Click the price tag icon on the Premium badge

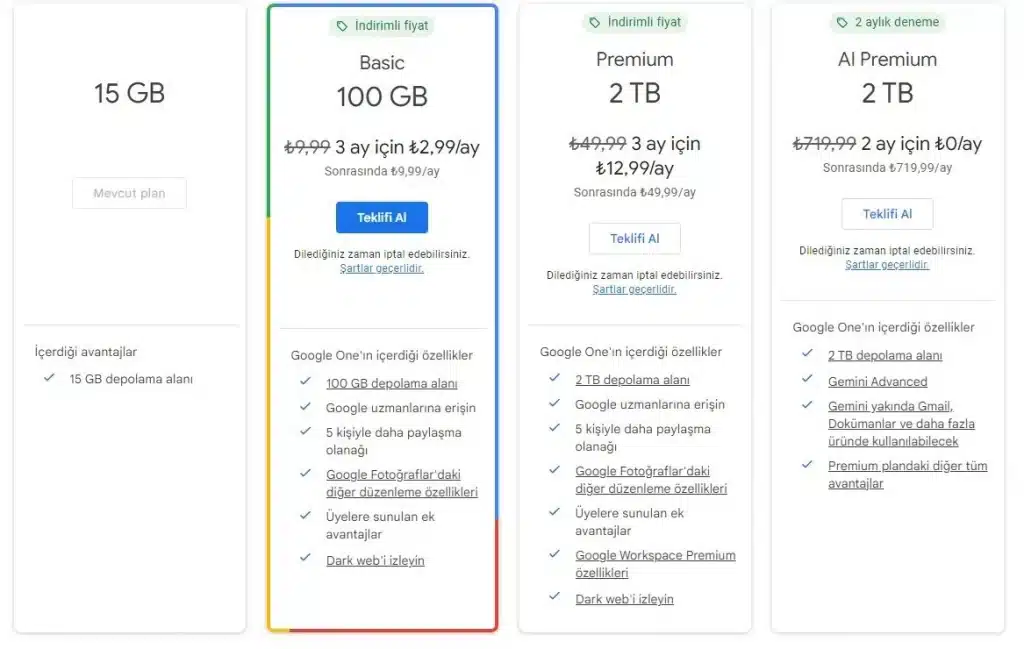[594, 22]
